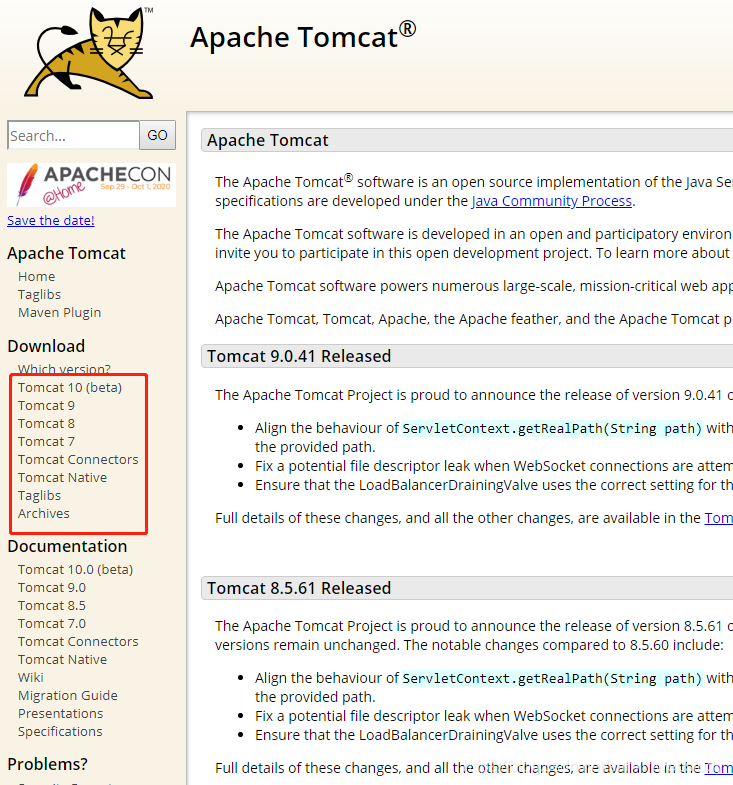Open the Specifications link
This screenshot has width=733, height=785.
point(60,732)
